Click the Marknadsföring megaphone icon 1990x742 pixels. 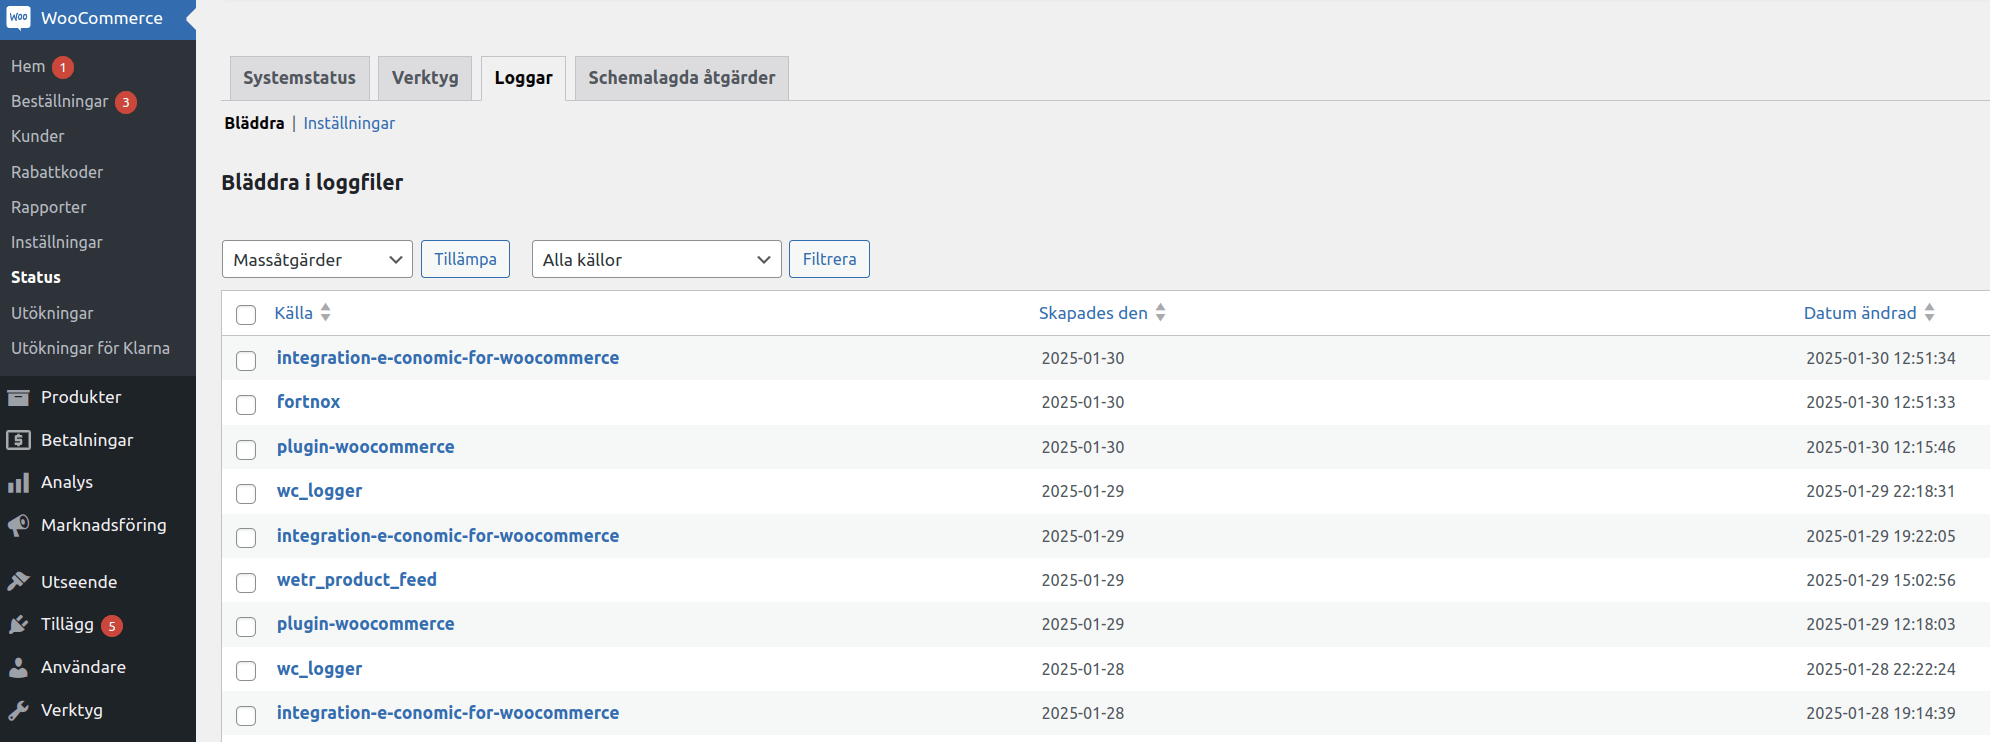click(18, 526)
